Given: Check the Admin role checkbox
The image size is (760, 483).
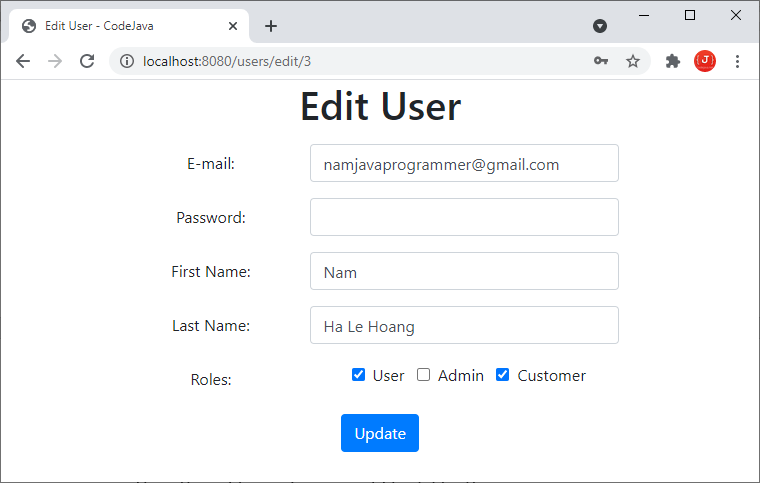Looking at the screenshot, I should (x=423, y=374).
